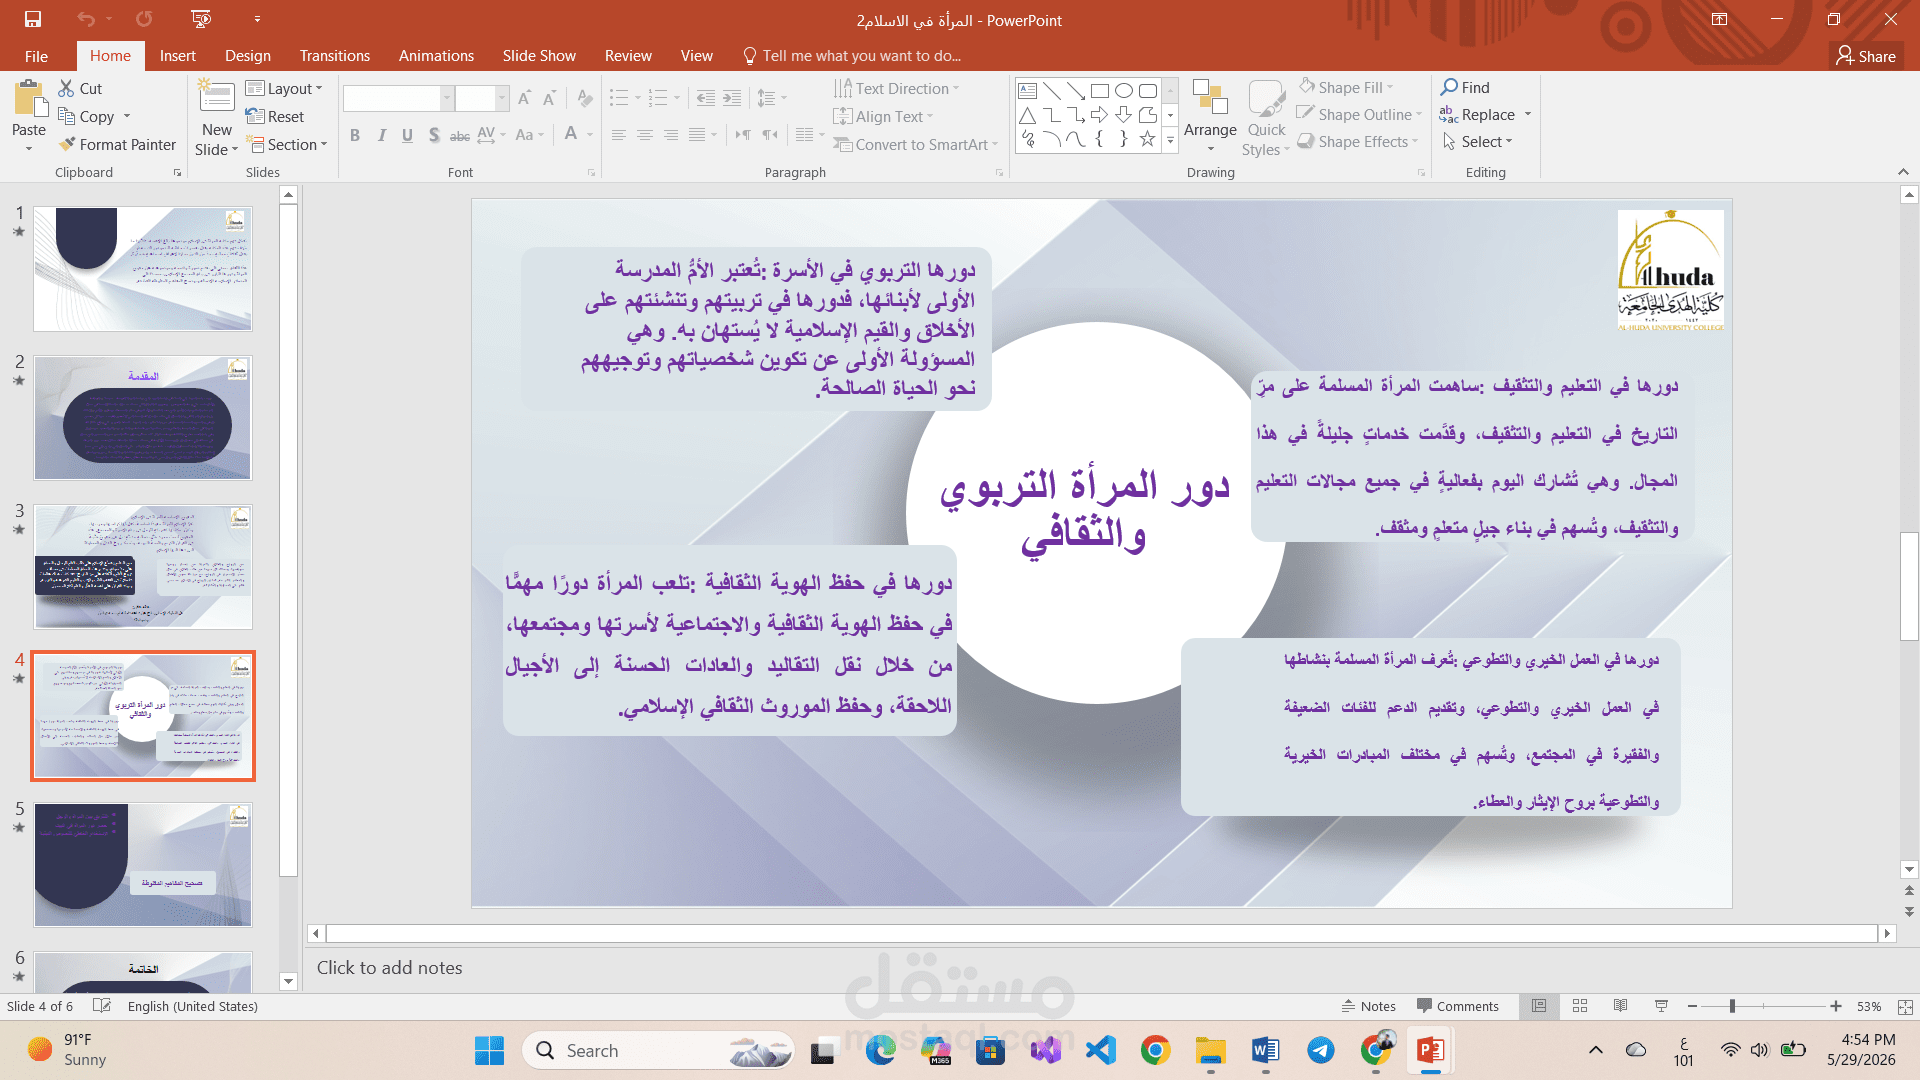1920x1080 pixels.
Task: Toggle center text alignment
Action: coord(645,135)
